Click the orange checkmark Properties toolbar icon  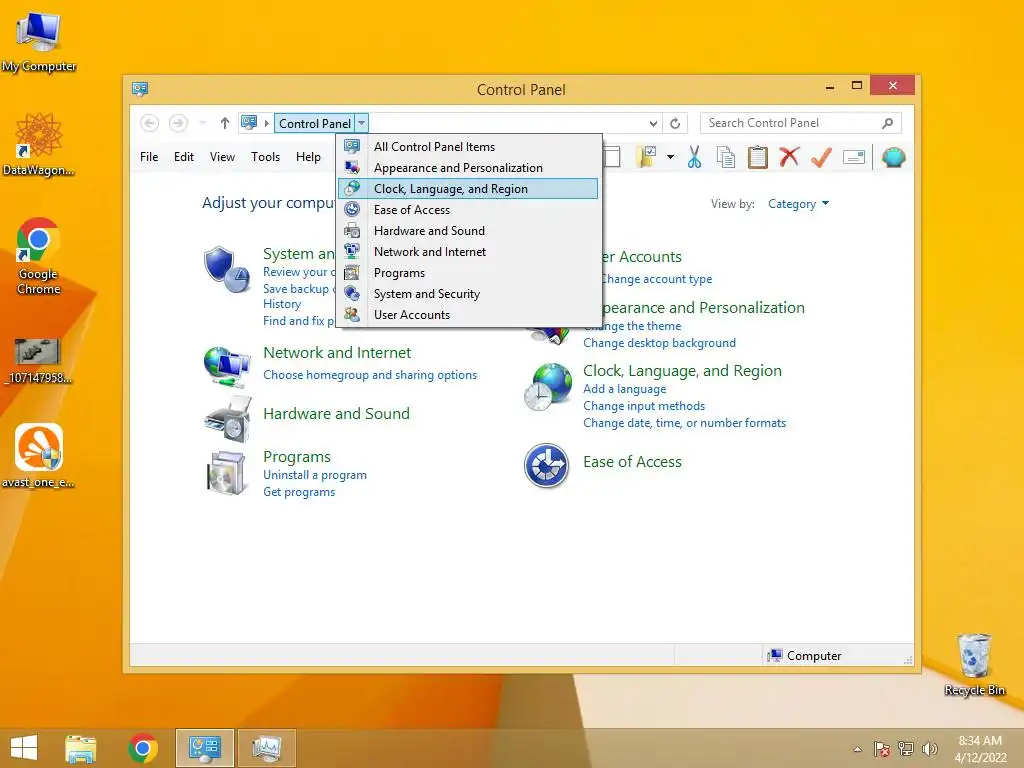point(821,157)
